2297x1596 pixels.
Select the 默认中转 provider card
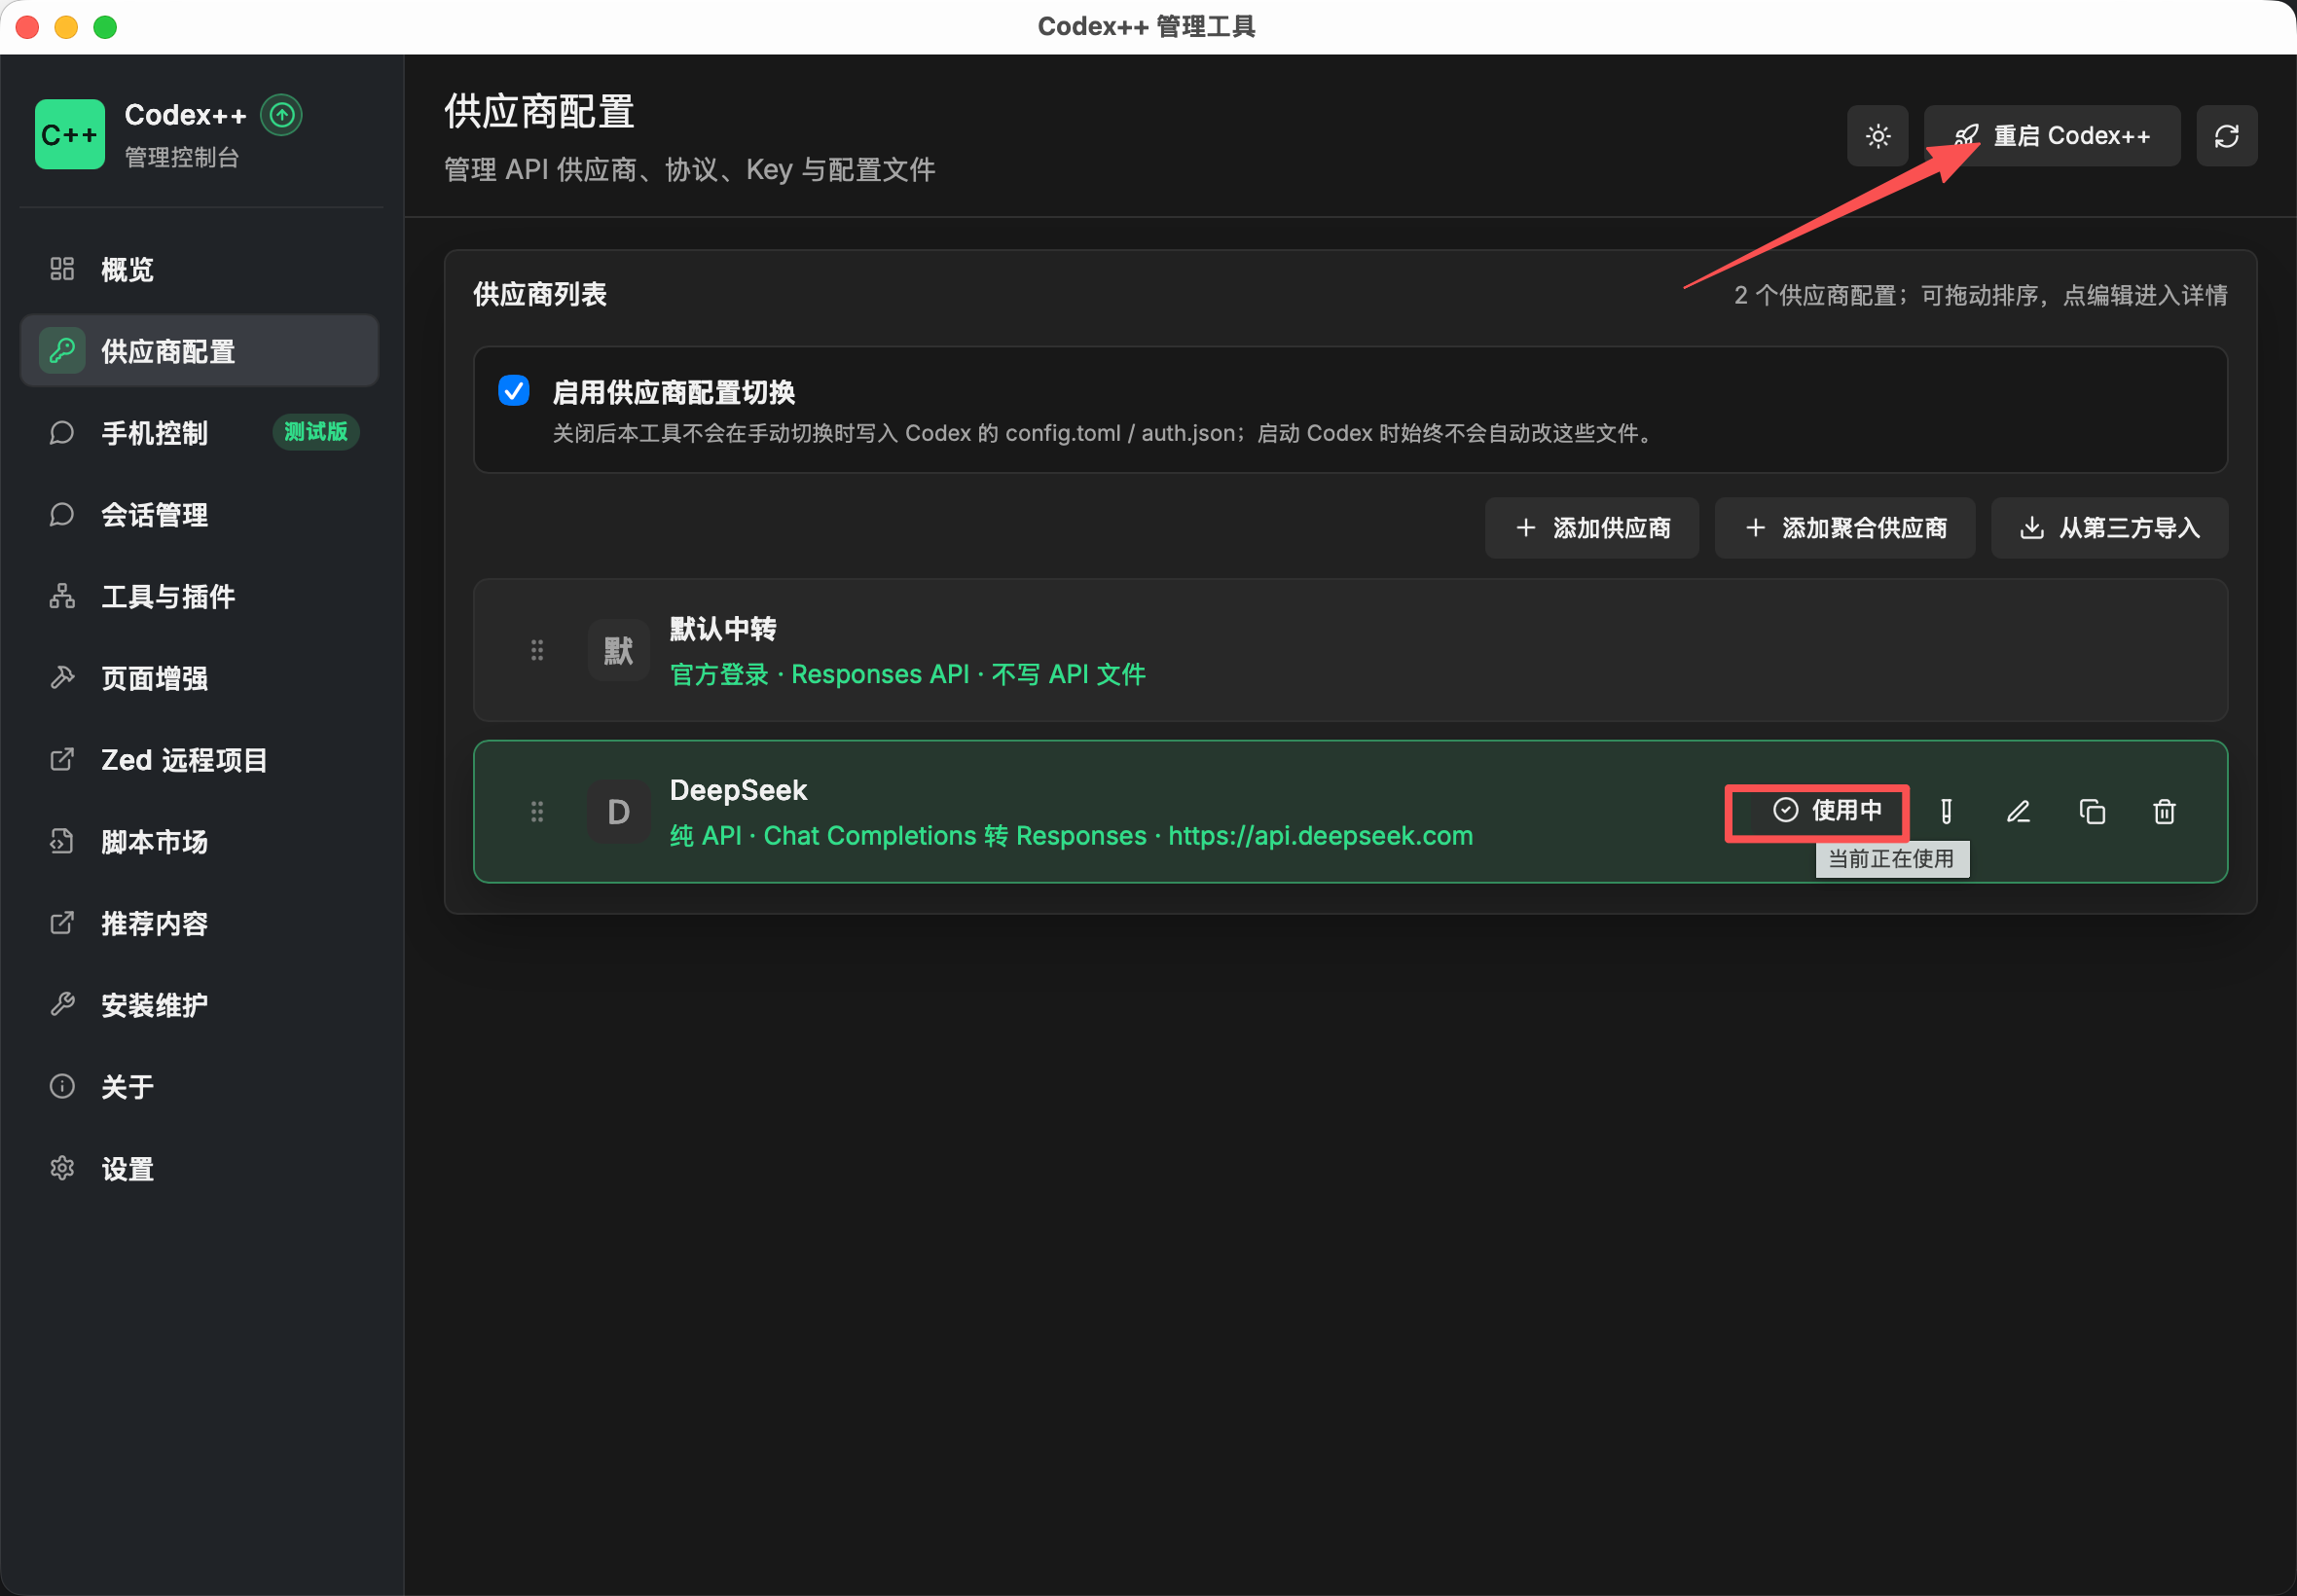(1350, 650)
